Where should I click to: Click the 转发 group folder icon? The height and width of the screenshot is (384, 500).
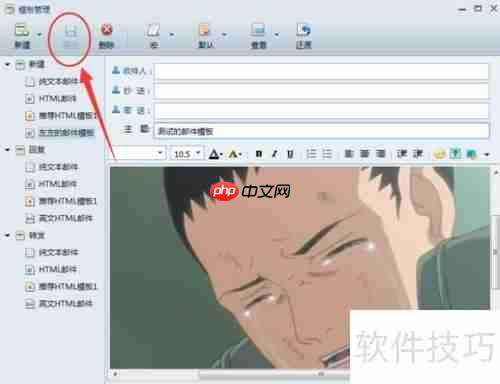click(20, 236)
